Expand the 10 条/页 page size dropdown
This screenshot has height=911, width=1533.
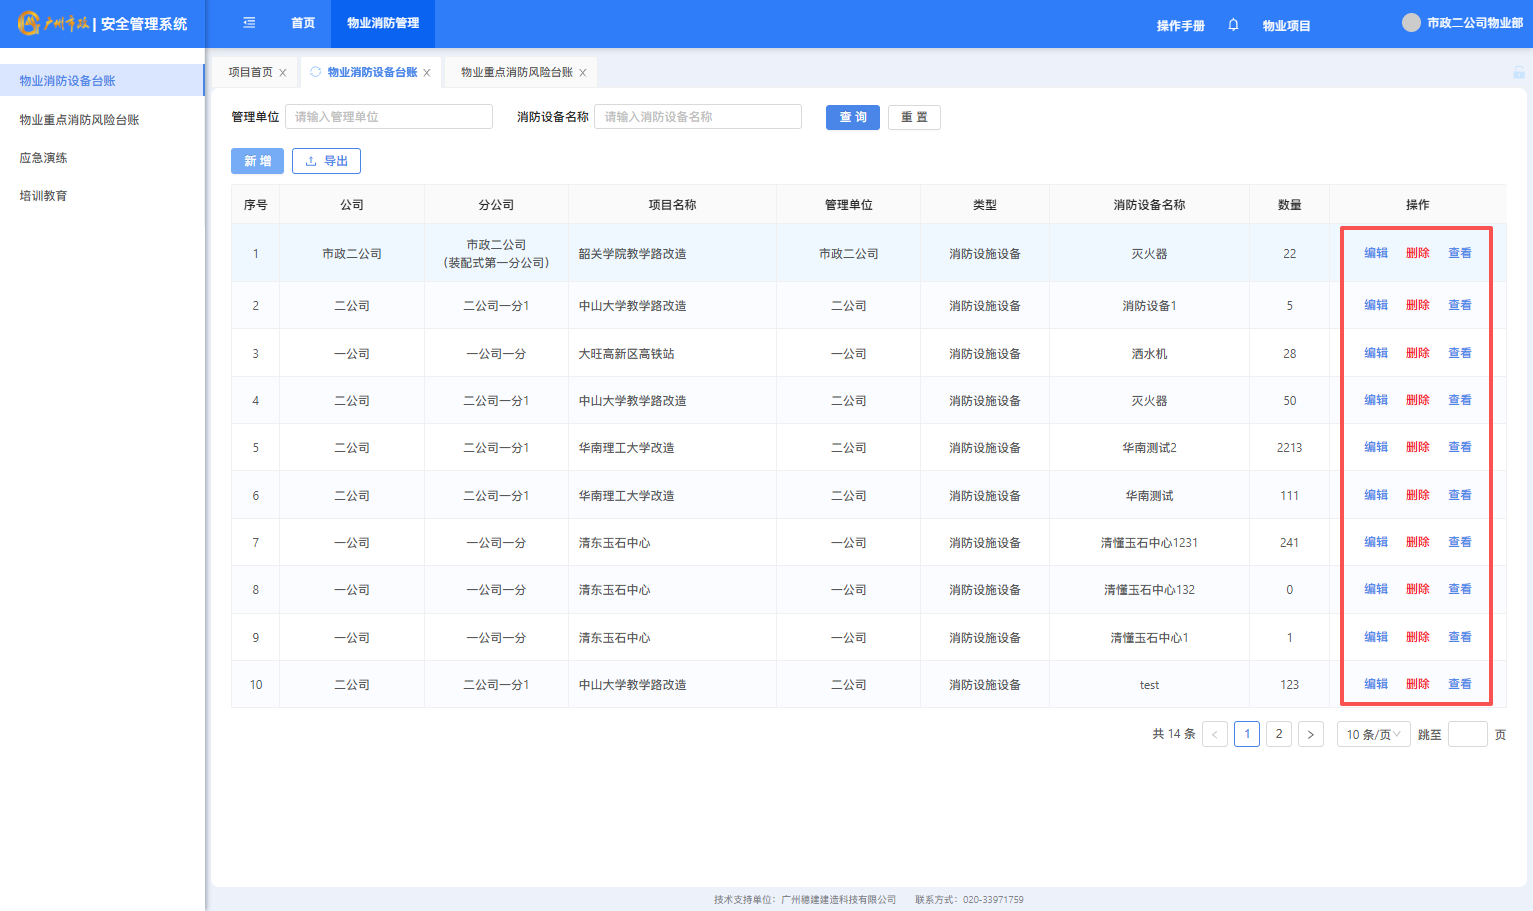[x=1373, y=734]
